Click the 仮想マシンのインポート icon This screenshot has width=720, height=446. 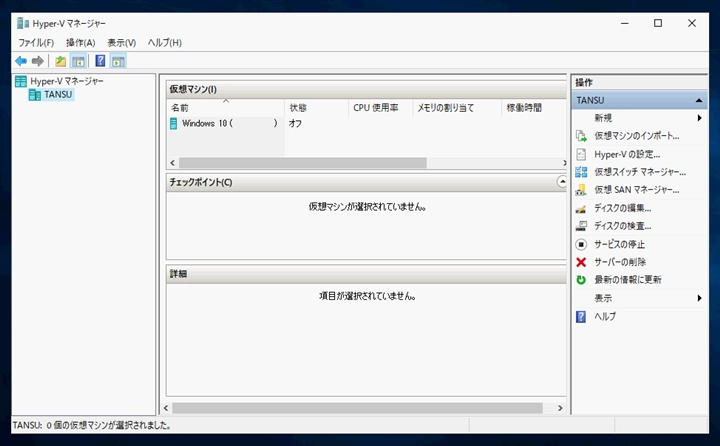(581, 136)
